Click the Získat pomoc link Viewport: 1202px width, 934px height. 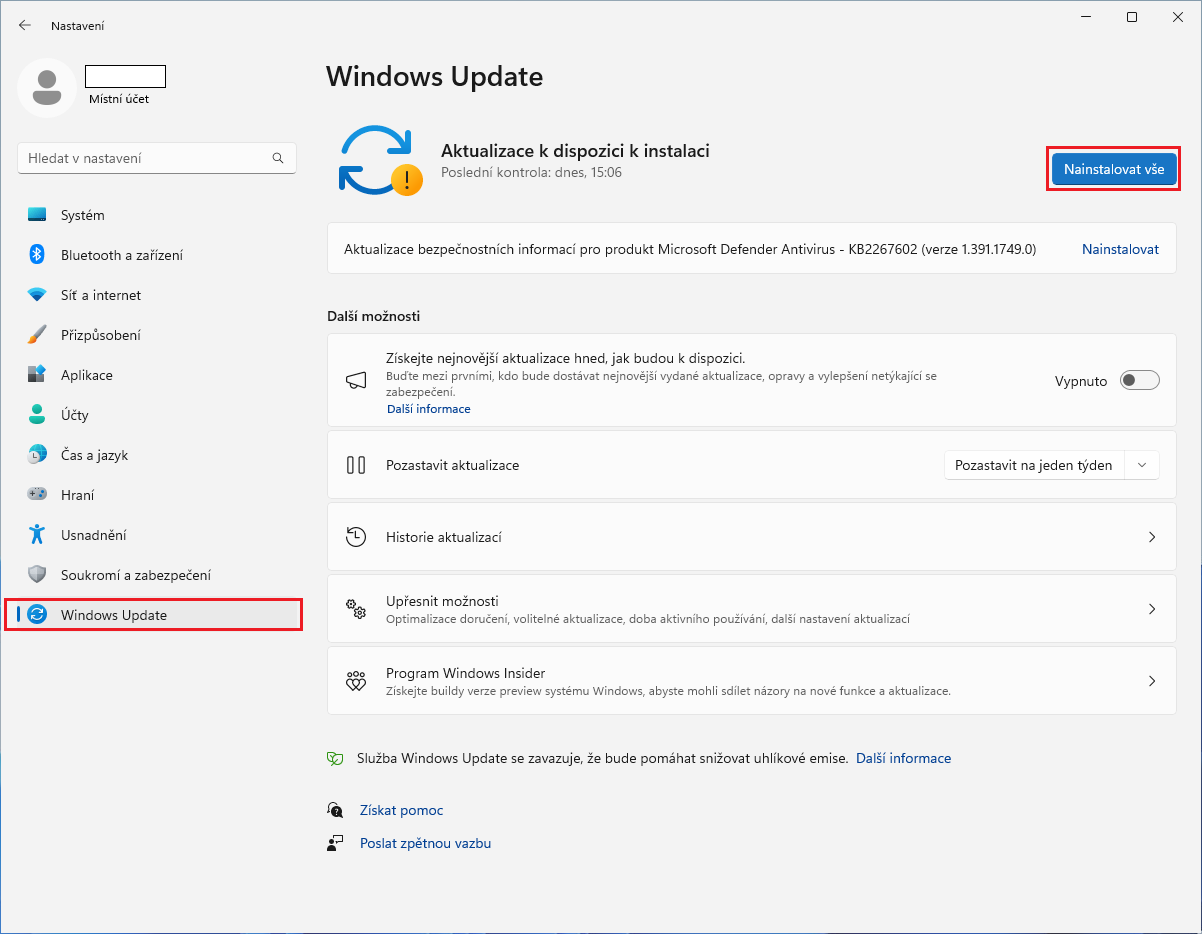coord(401,810)
